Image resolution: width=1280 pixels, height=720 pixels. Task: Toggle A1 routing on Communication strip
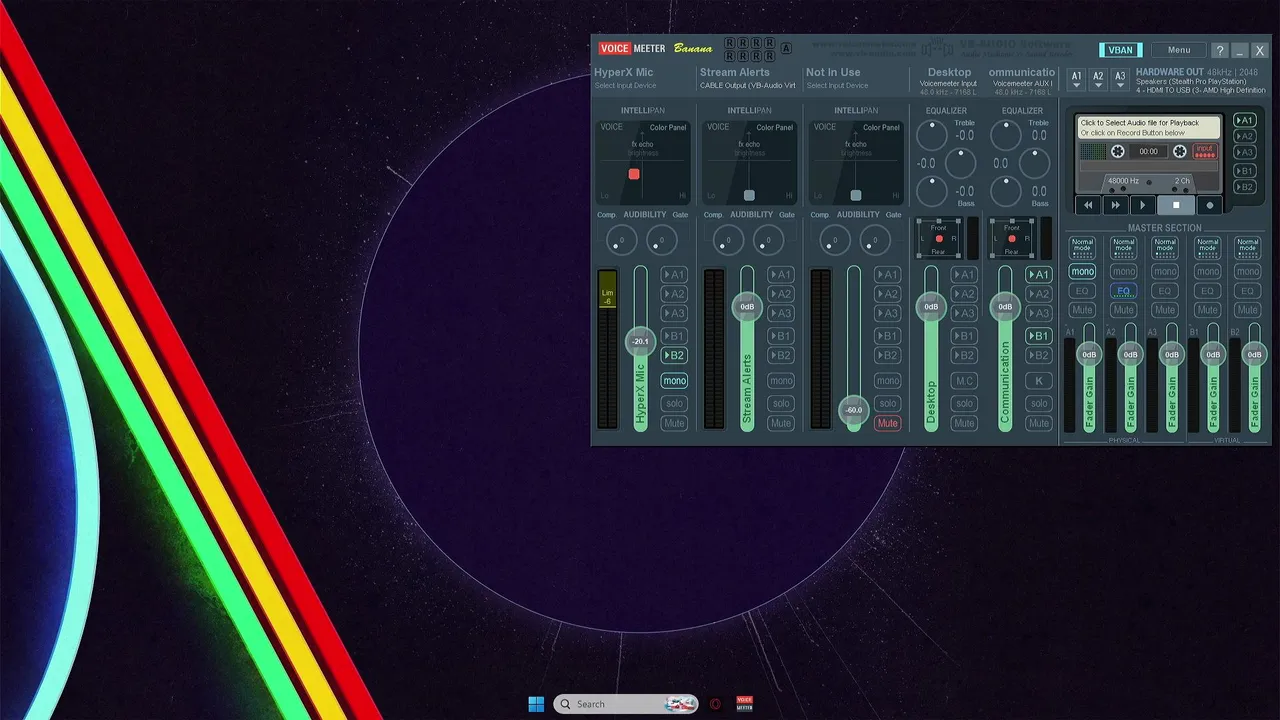(1039, 274)
